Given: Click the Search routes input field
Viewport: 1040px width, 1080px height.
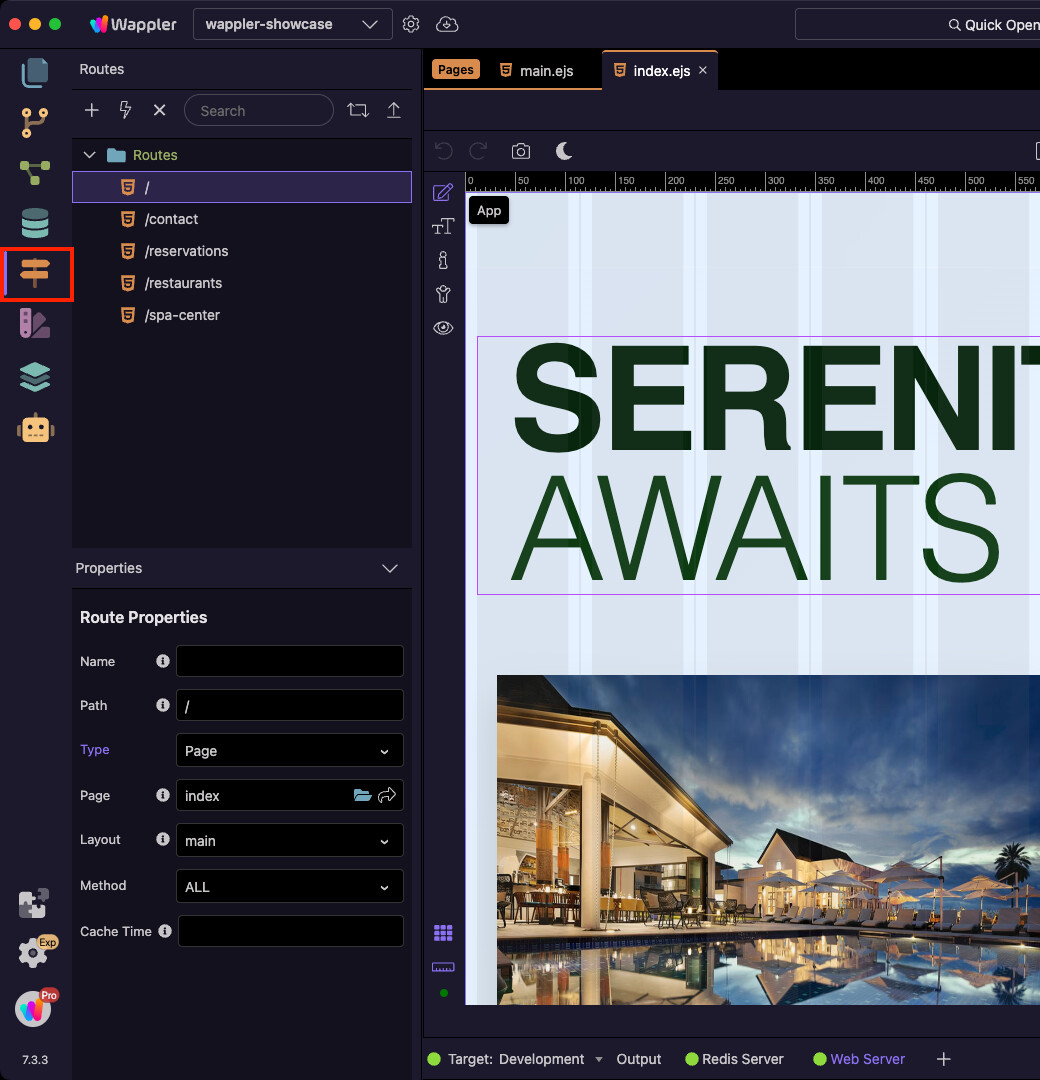Looking at the screenshot, I should [259, 110].
